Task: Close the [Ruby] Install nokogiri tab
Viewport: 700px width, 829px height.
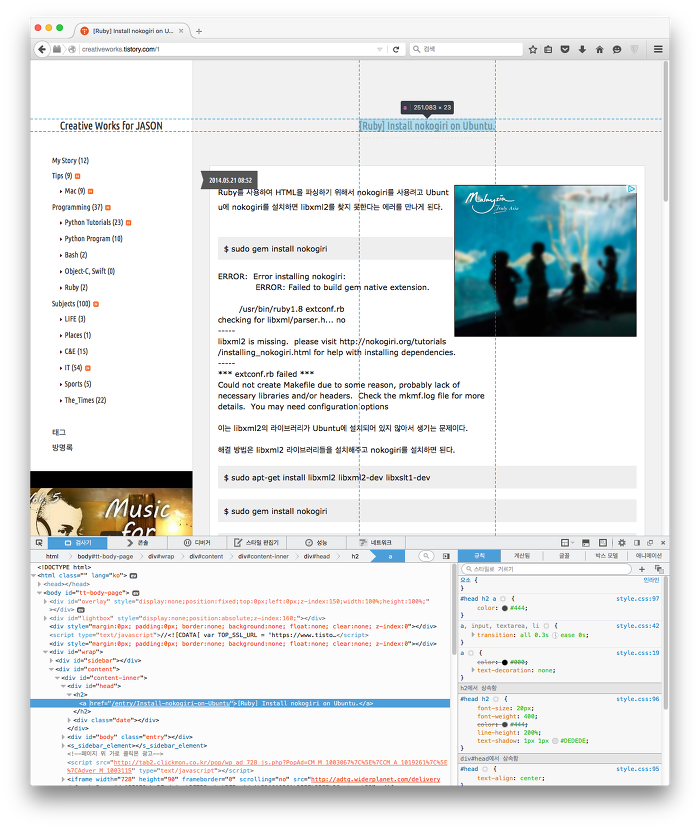Action: pyautogui.click(x=181, y=31)
